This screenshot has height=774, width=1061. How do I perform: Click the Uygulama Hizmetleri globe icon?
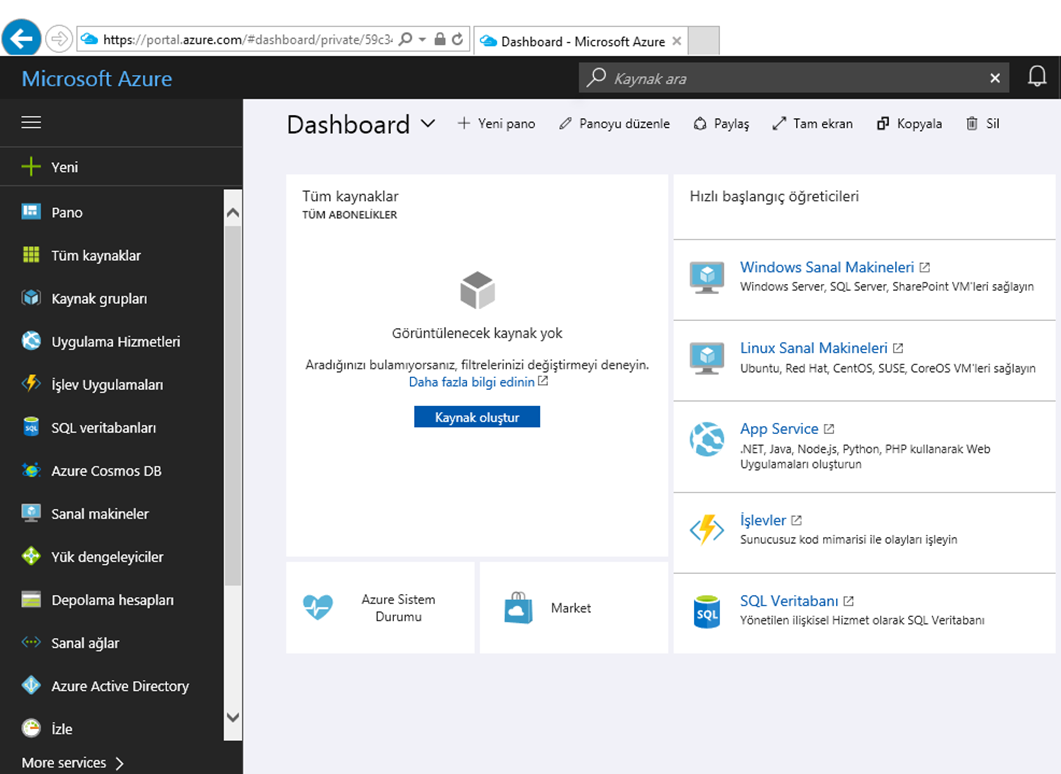point(31,341)
